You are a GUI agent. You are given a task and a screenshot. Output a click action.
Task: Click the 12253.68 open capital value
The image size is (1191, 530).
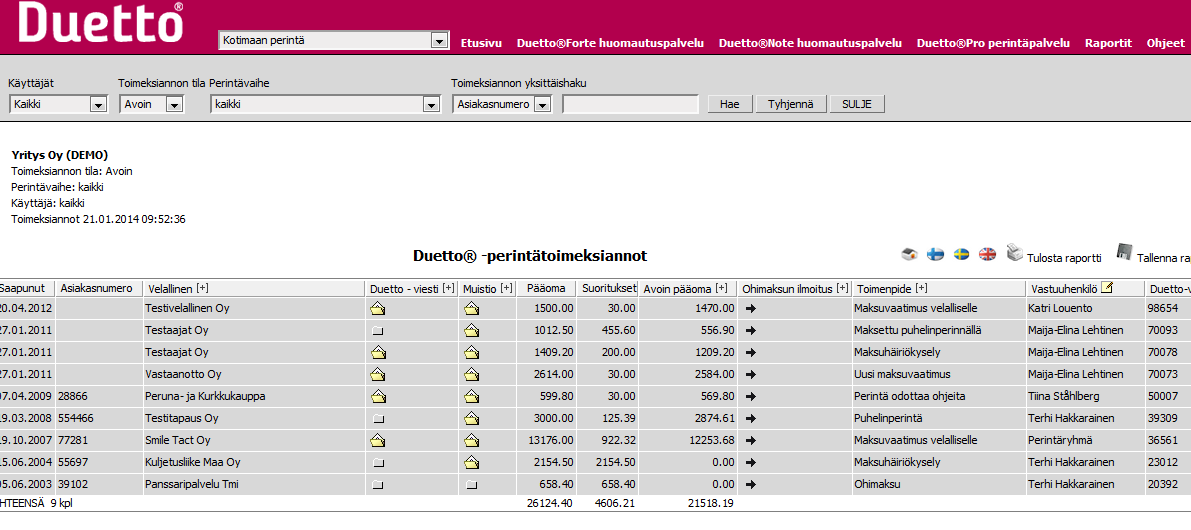click(x=710, y=440)
